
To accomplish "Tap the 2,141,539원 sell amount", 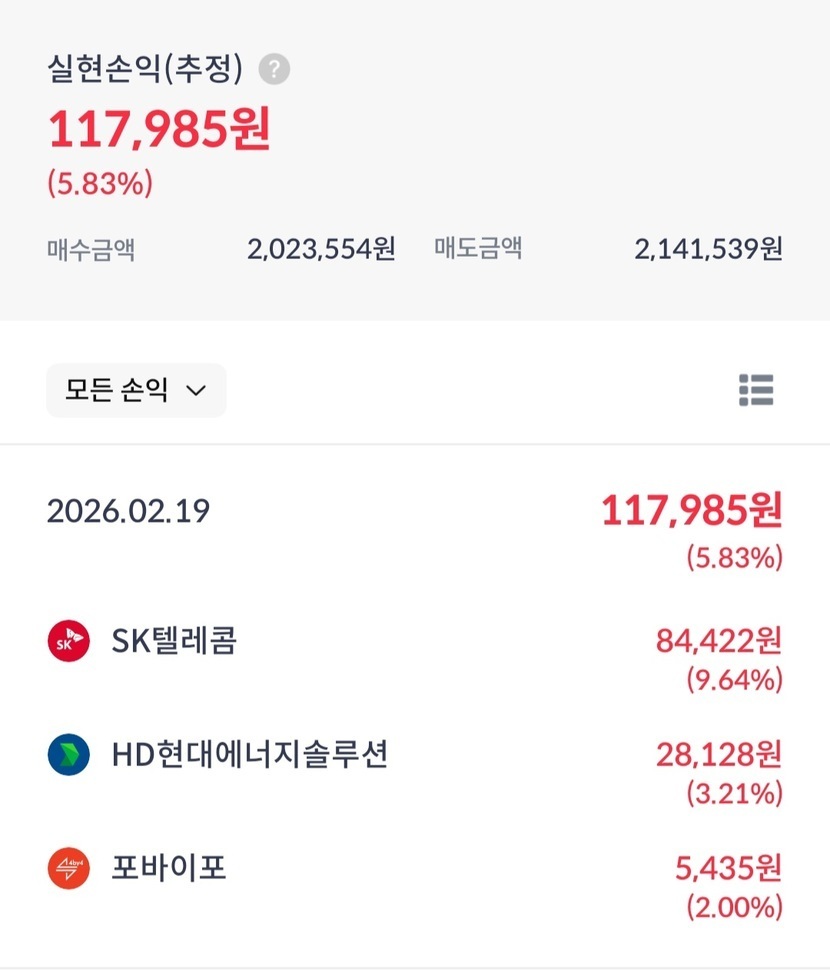I will [708, 249].
